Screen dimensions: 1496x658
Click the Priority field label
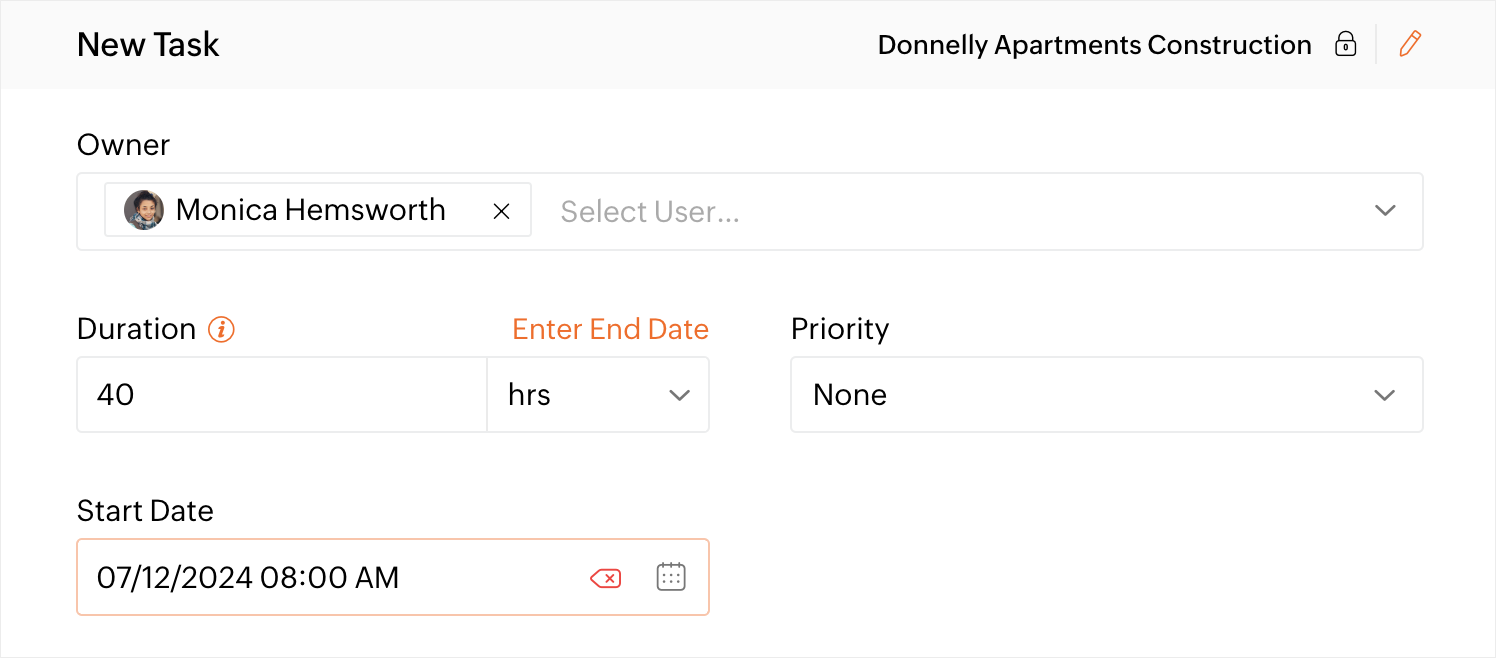840,329
